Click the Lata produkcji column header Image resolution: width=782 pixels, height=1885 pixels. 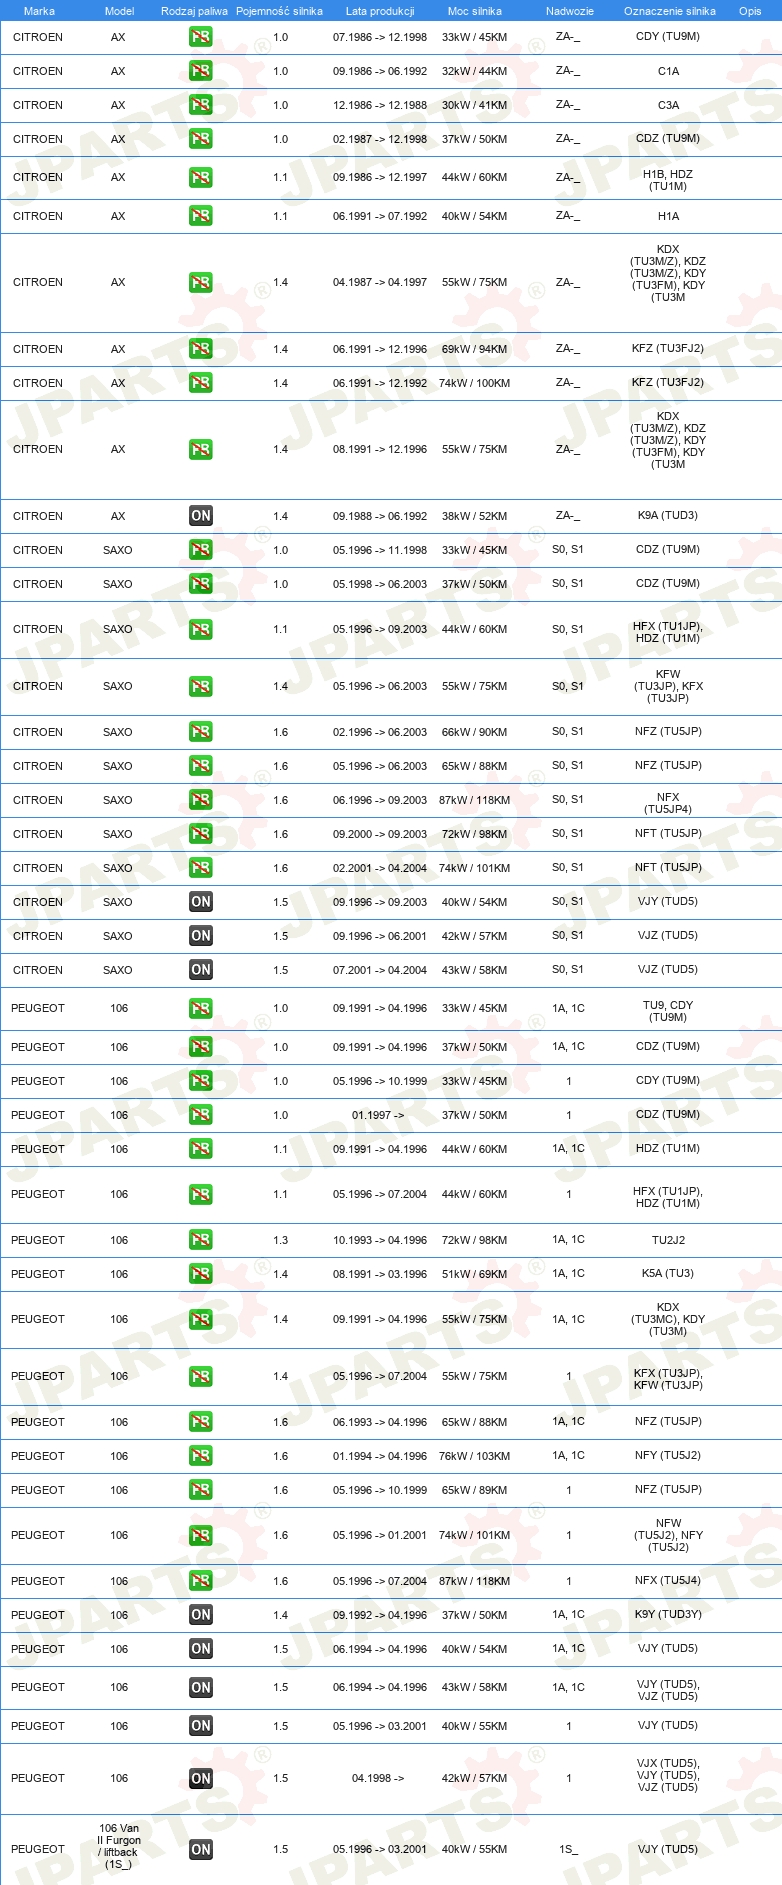[x=380, y=11]
